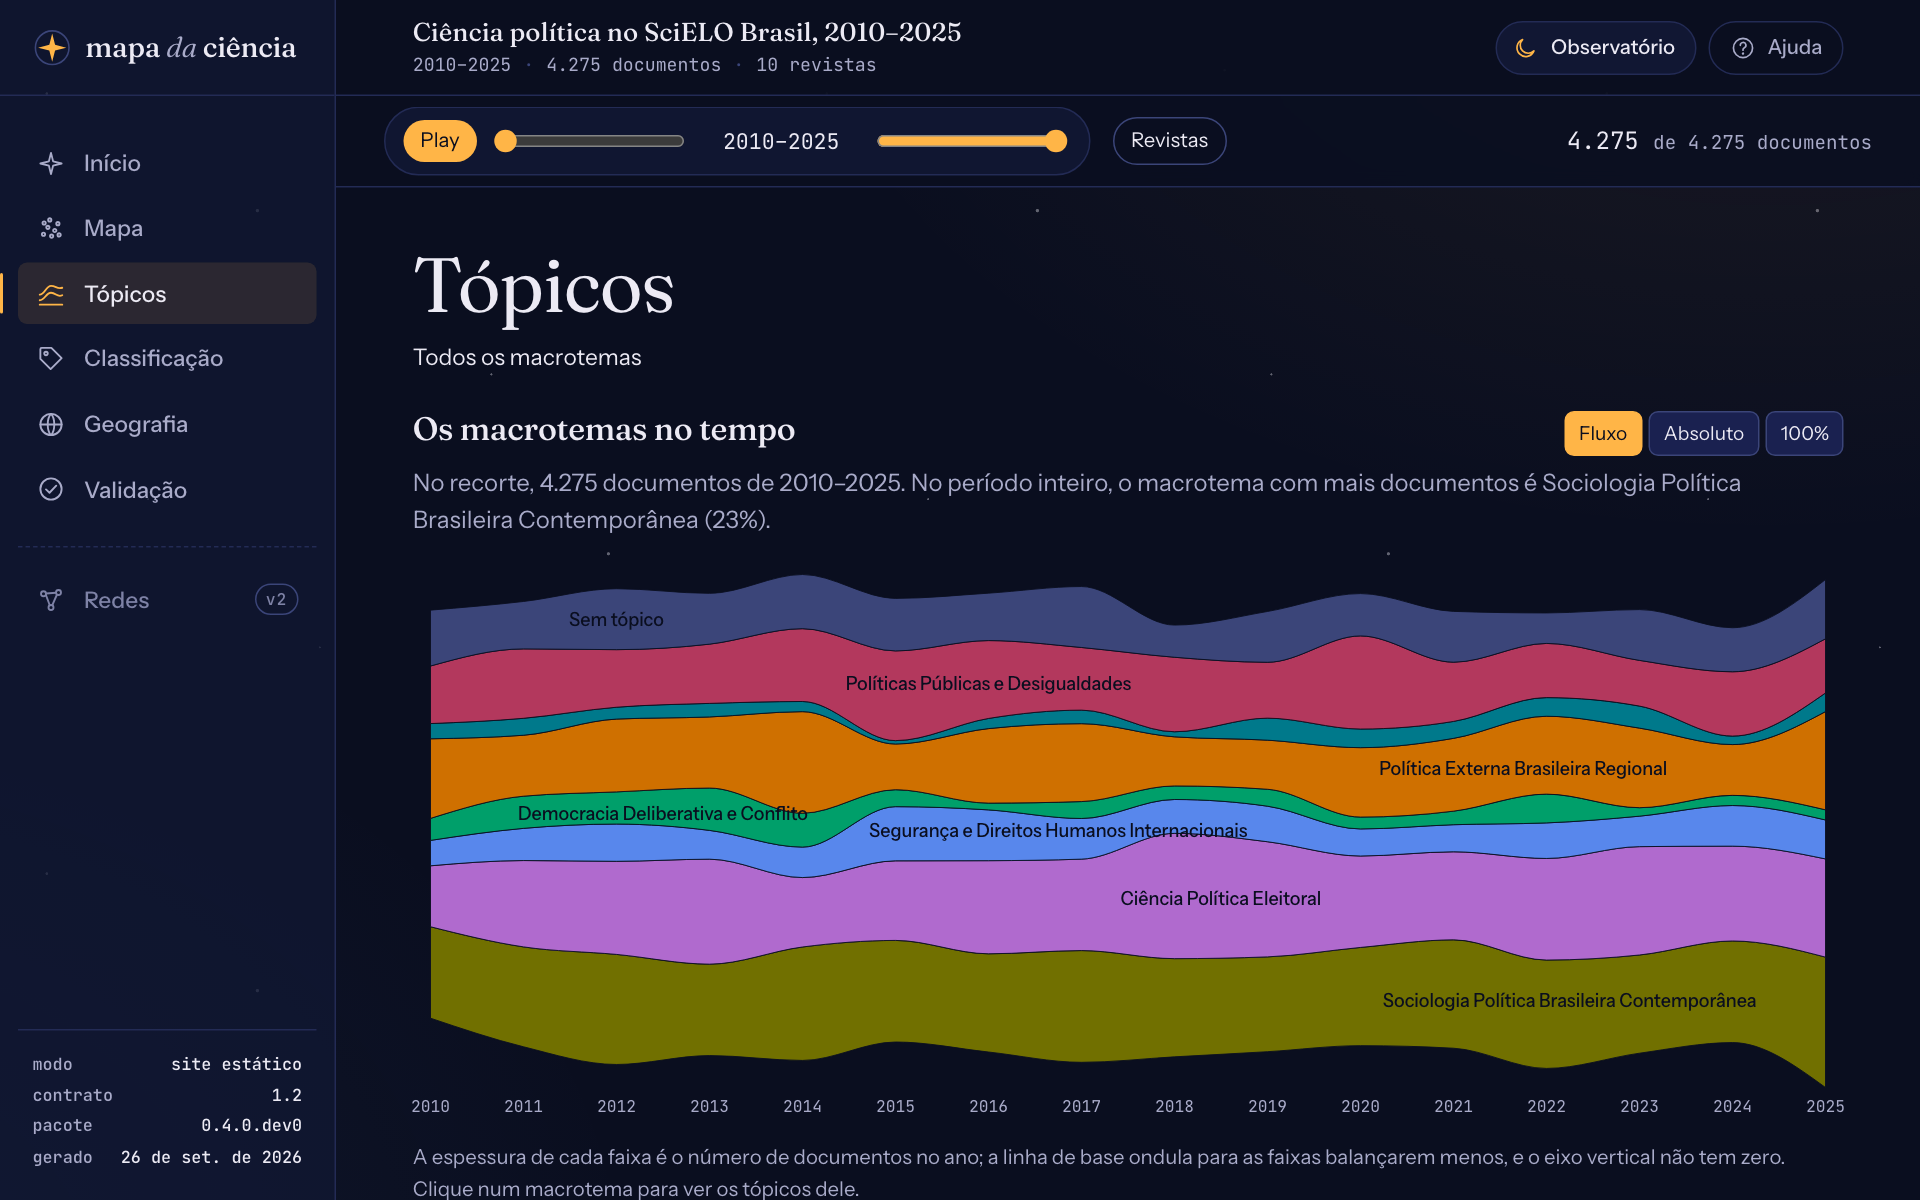Click the Ciência política no SciELO Brasil title
The height and width of the screenshot is (1200, 1920).
(687, 33)
